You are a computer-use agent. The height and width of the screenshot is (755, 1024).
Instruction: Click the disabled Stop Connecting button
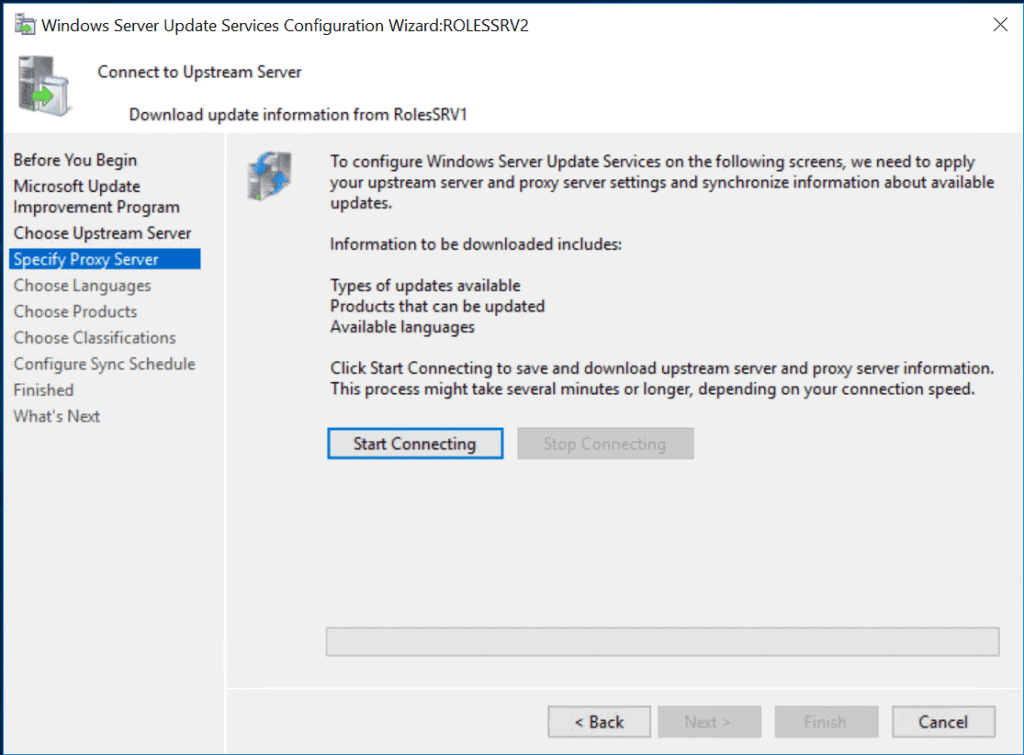[605, 443]
